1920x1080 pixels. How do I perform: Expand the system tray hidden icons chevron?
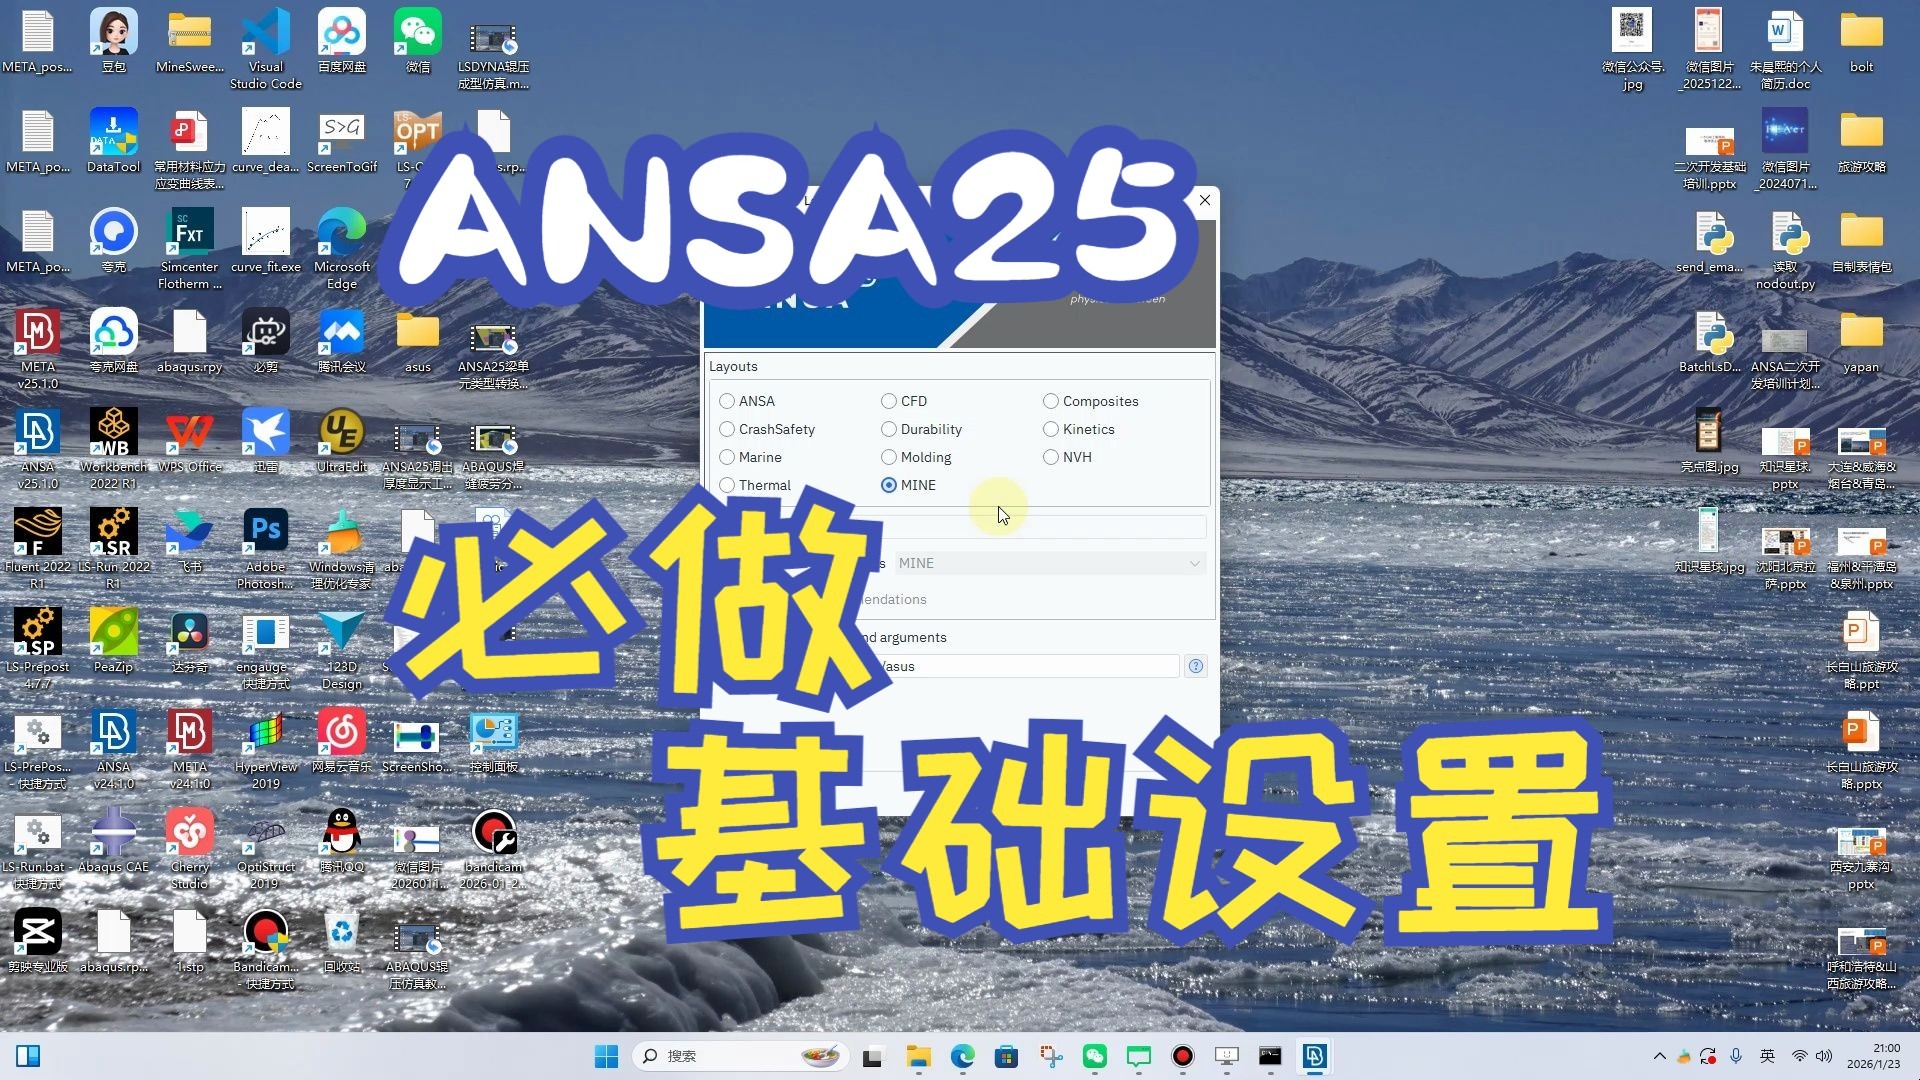click(1659, 1056)
